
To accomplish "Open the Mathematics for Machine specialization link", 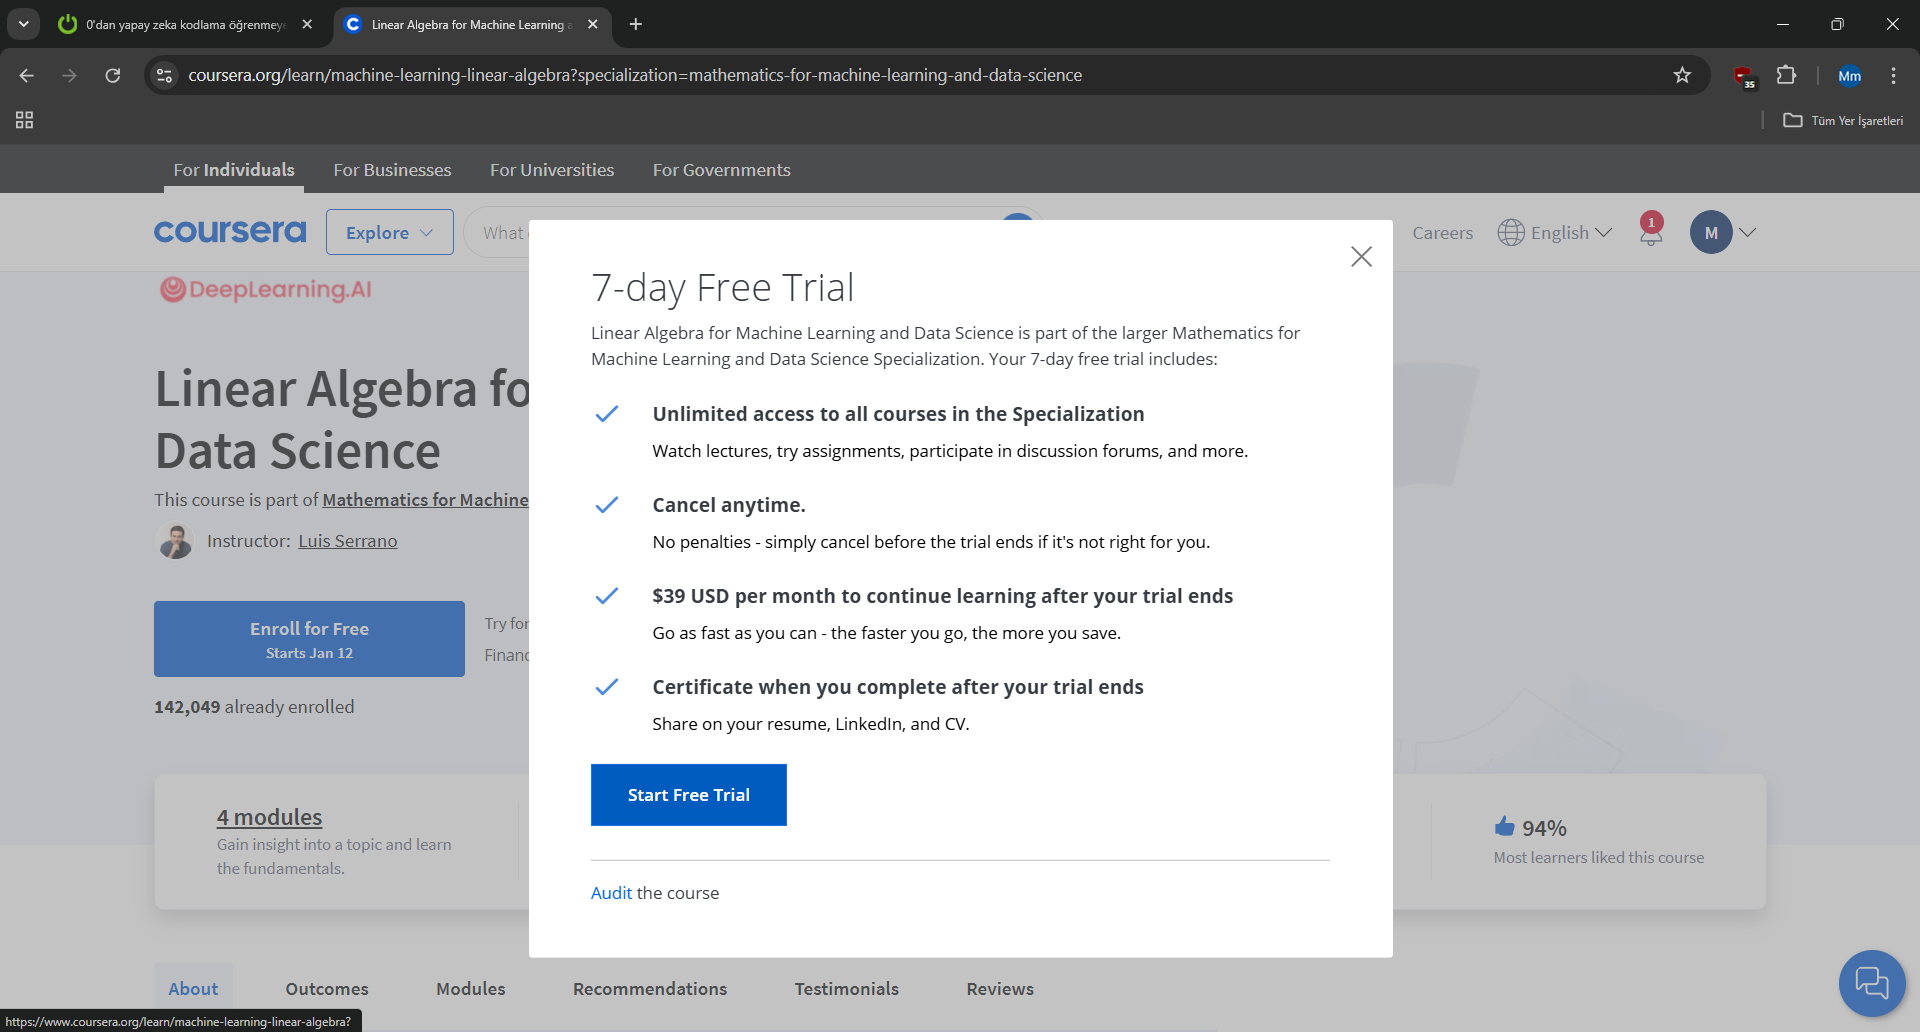I will [x=425, y=500].
